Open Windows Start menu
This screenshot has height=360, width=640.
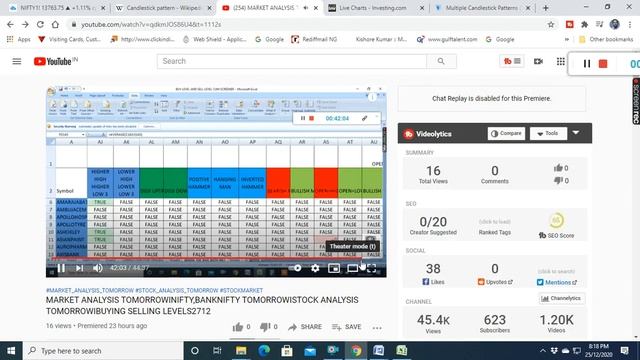11,351
